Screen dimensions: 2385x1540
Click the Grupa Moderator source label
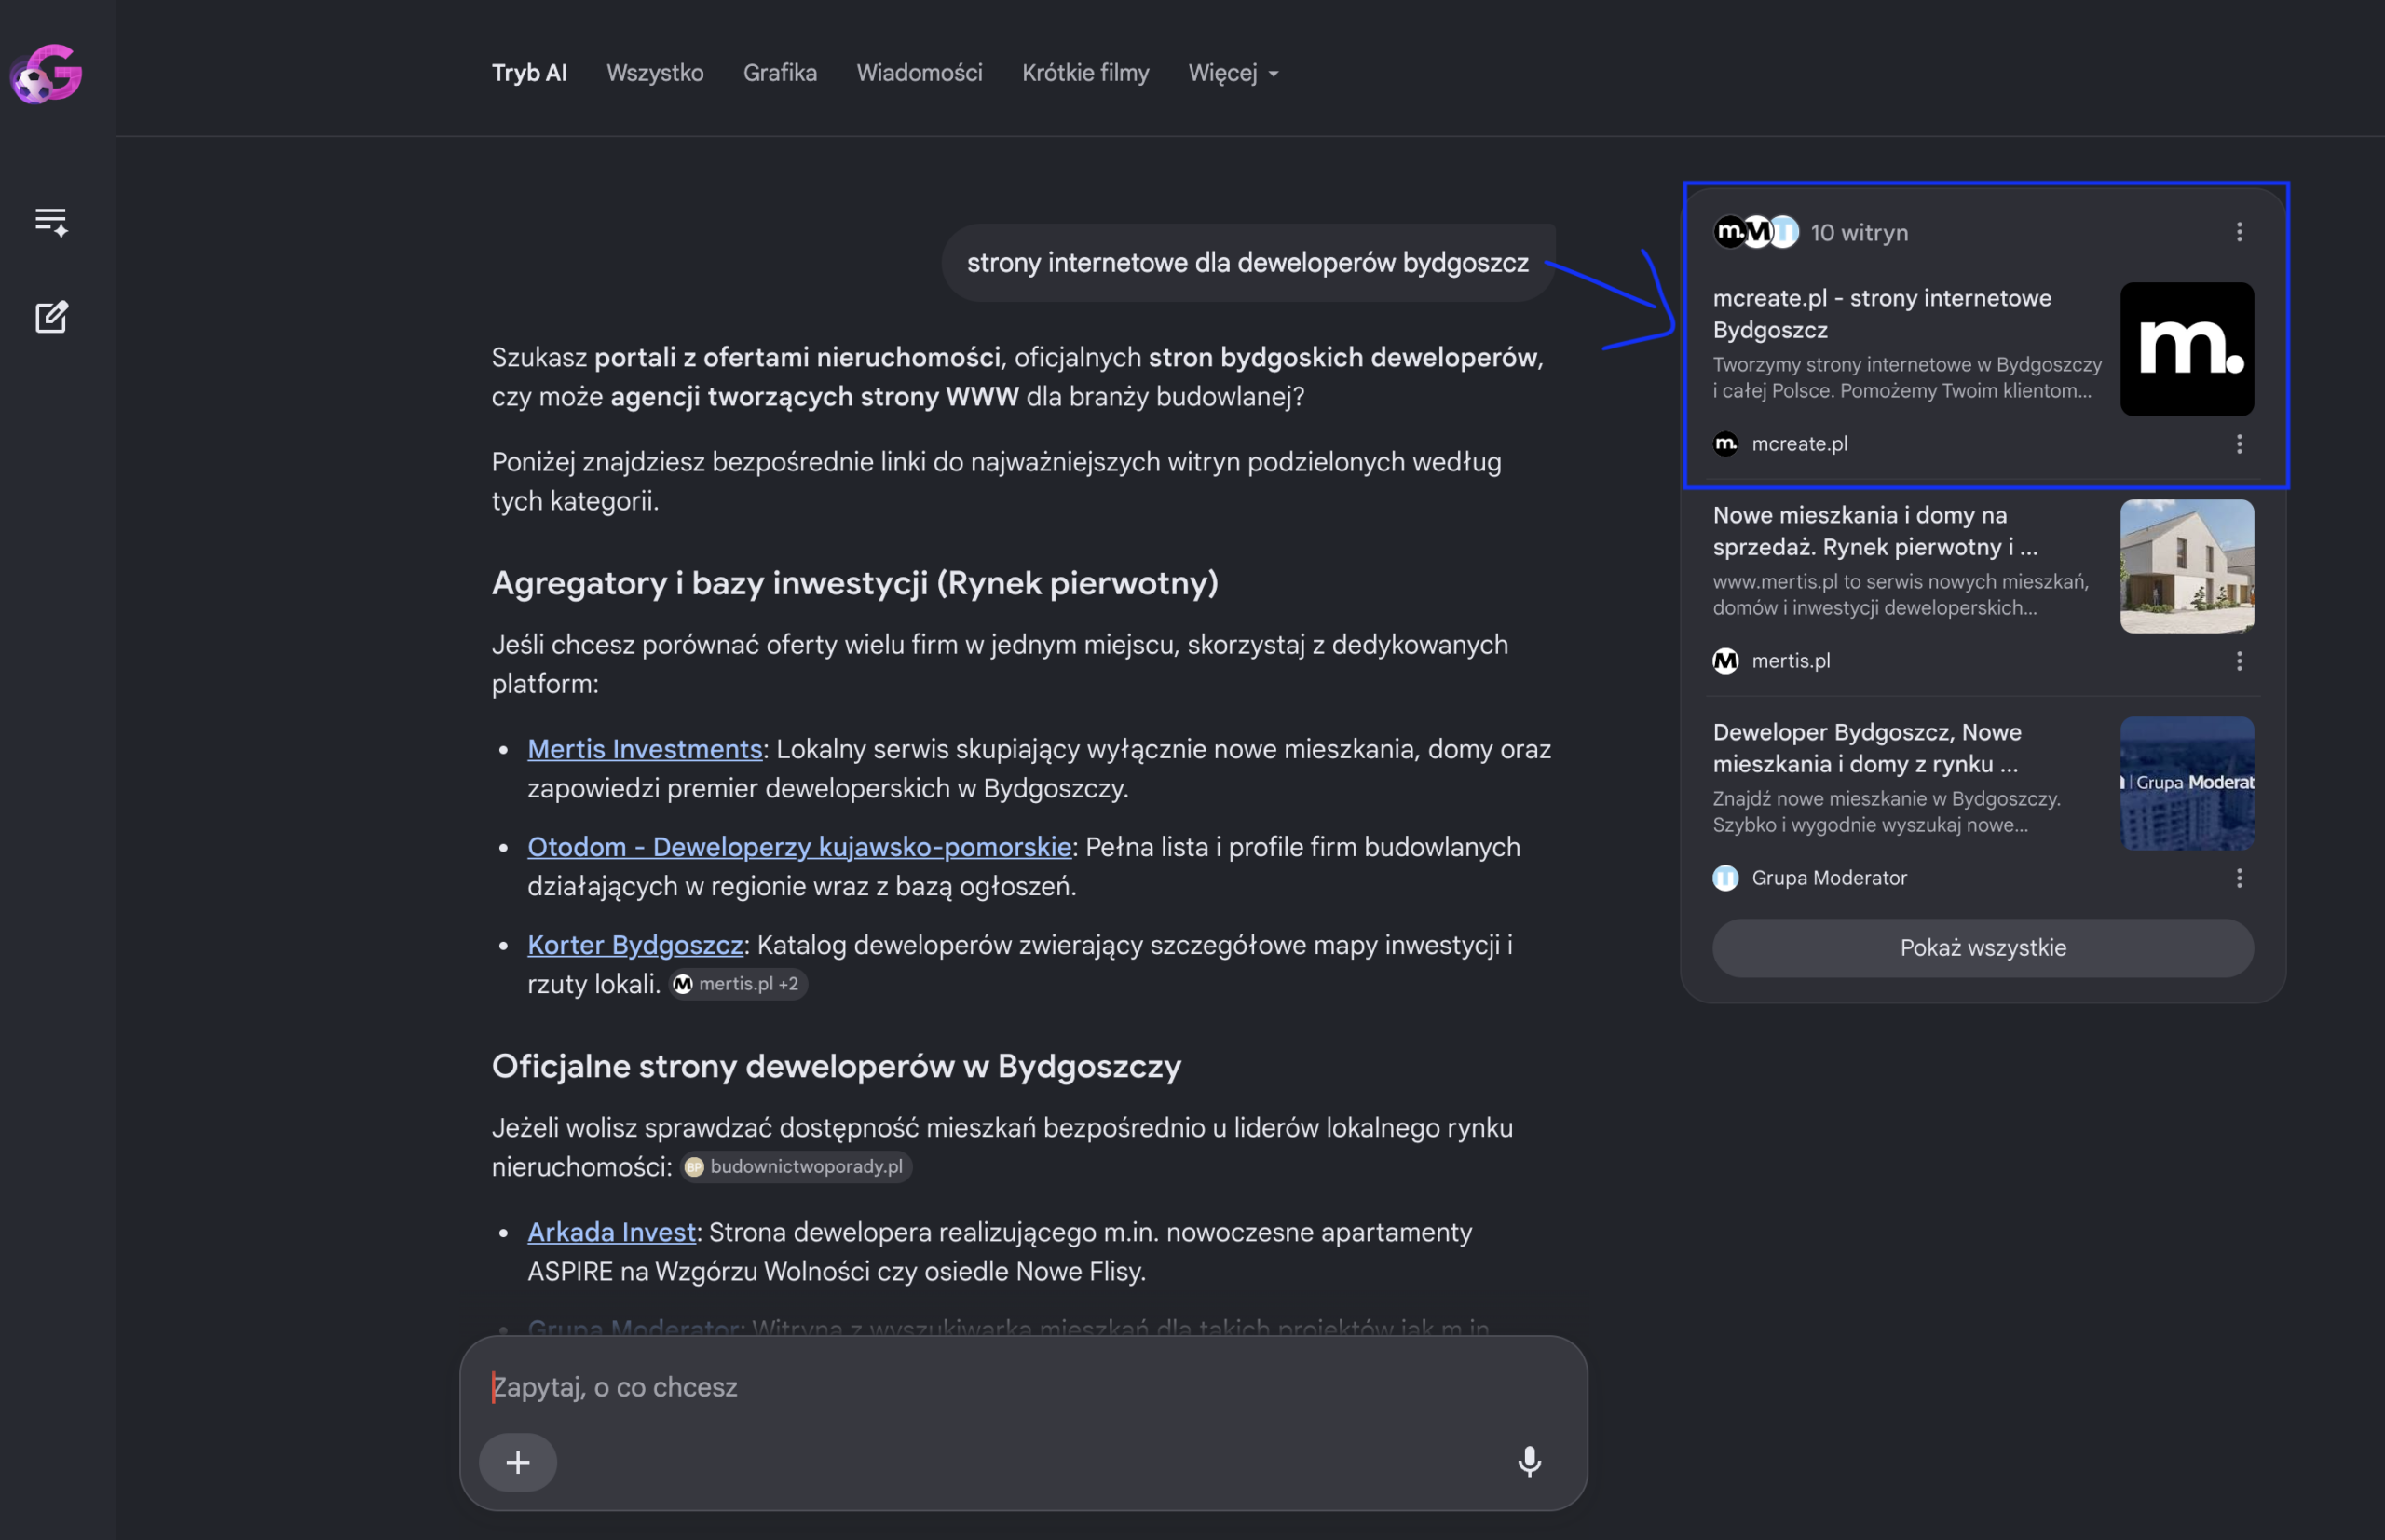tap(1829, 878)
